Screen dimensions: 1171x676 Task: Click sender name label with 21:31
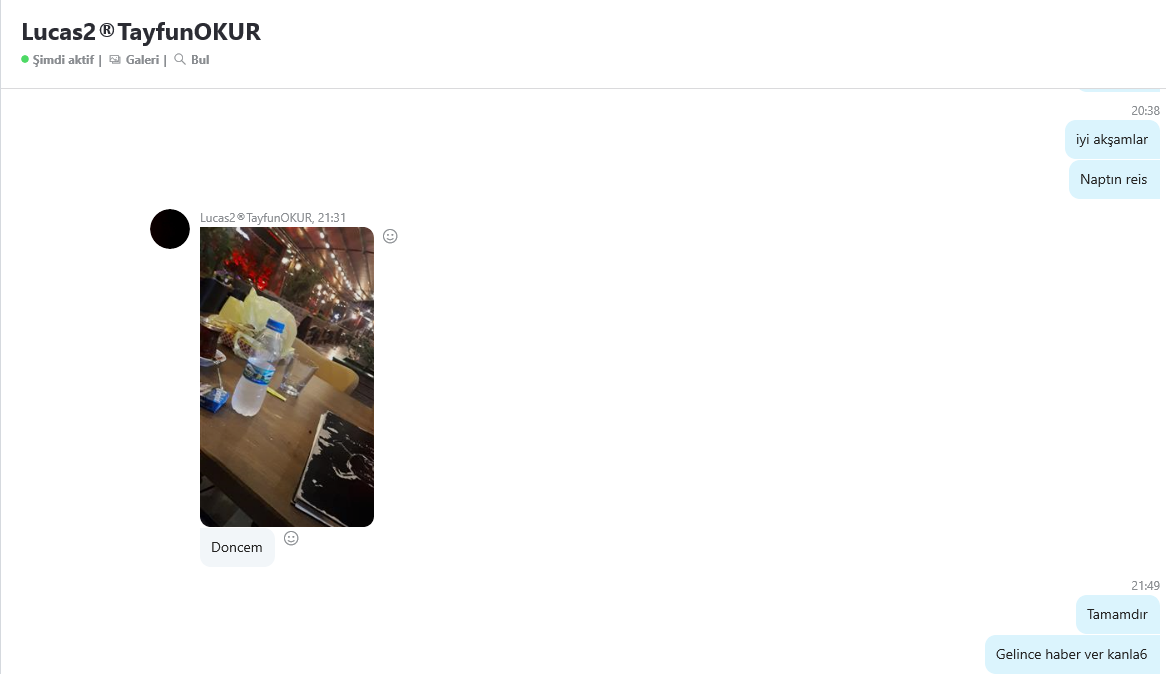(x=273, y=217)
